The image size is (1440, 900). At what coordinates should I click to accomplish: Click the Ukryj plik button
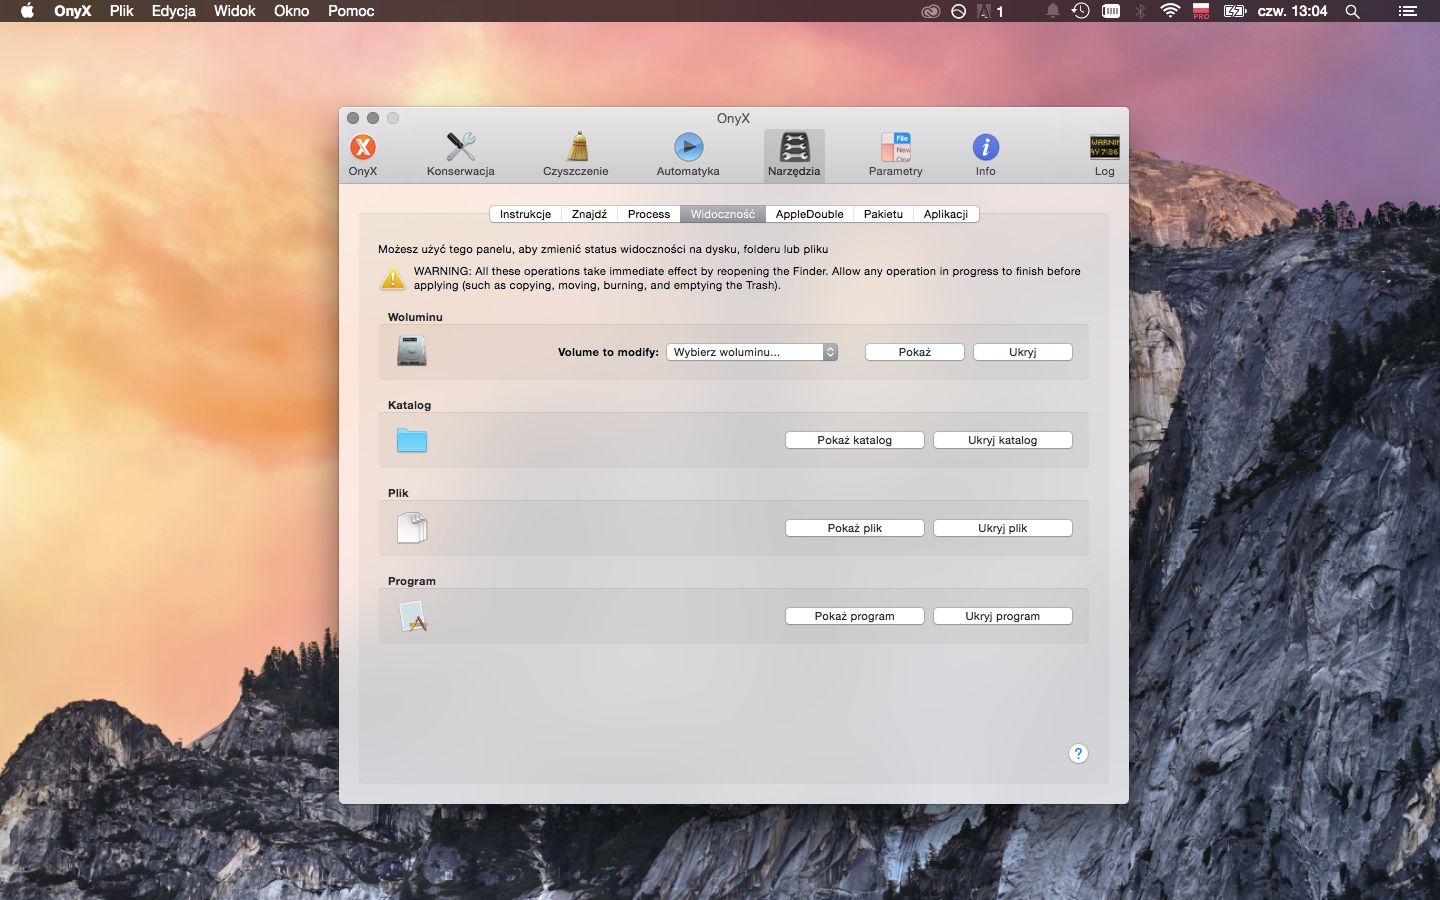1003,528
